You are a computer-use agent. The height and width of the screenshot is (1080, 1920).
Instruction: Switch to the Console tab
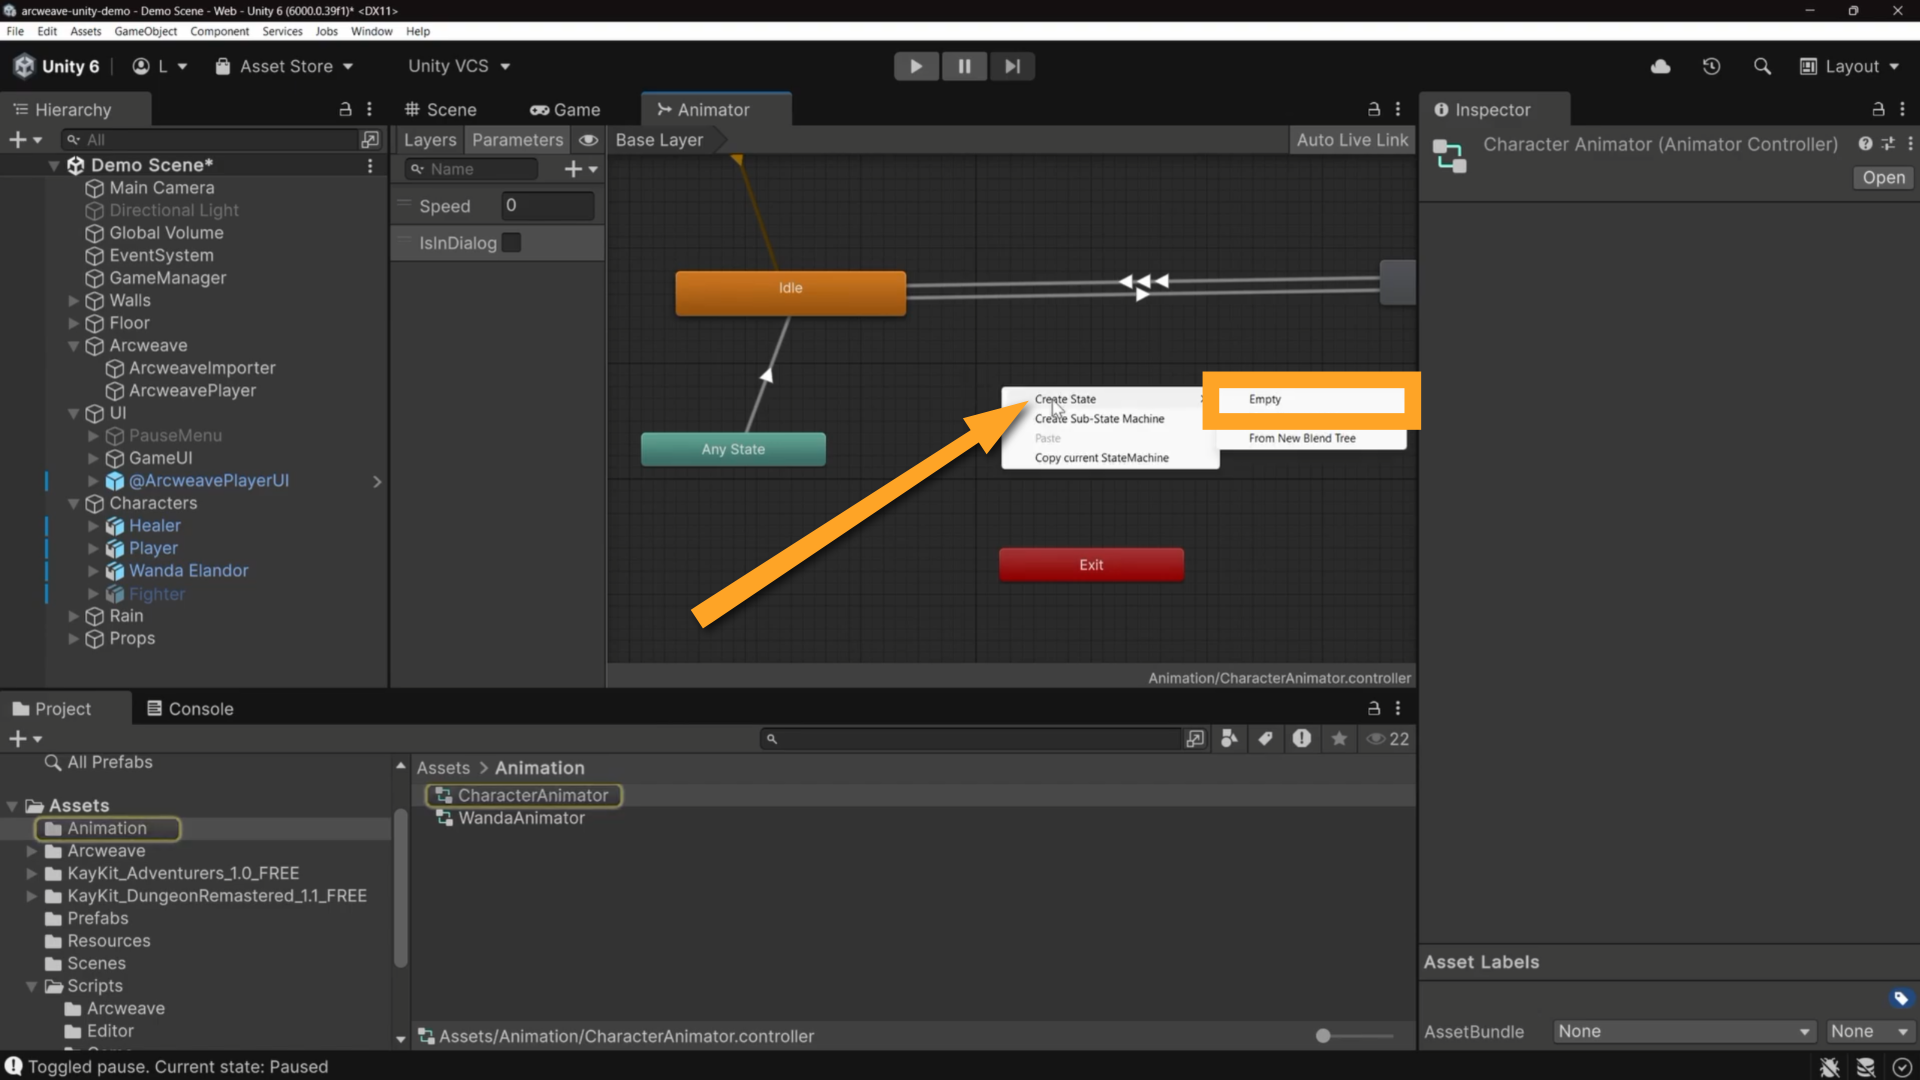click(190, 709)
